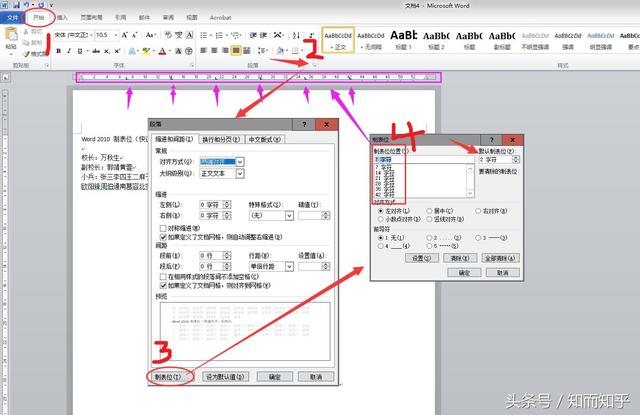Click the show paragraph marks icon
This screenshot has height=415, width=640.
click(x=311, y=36)
